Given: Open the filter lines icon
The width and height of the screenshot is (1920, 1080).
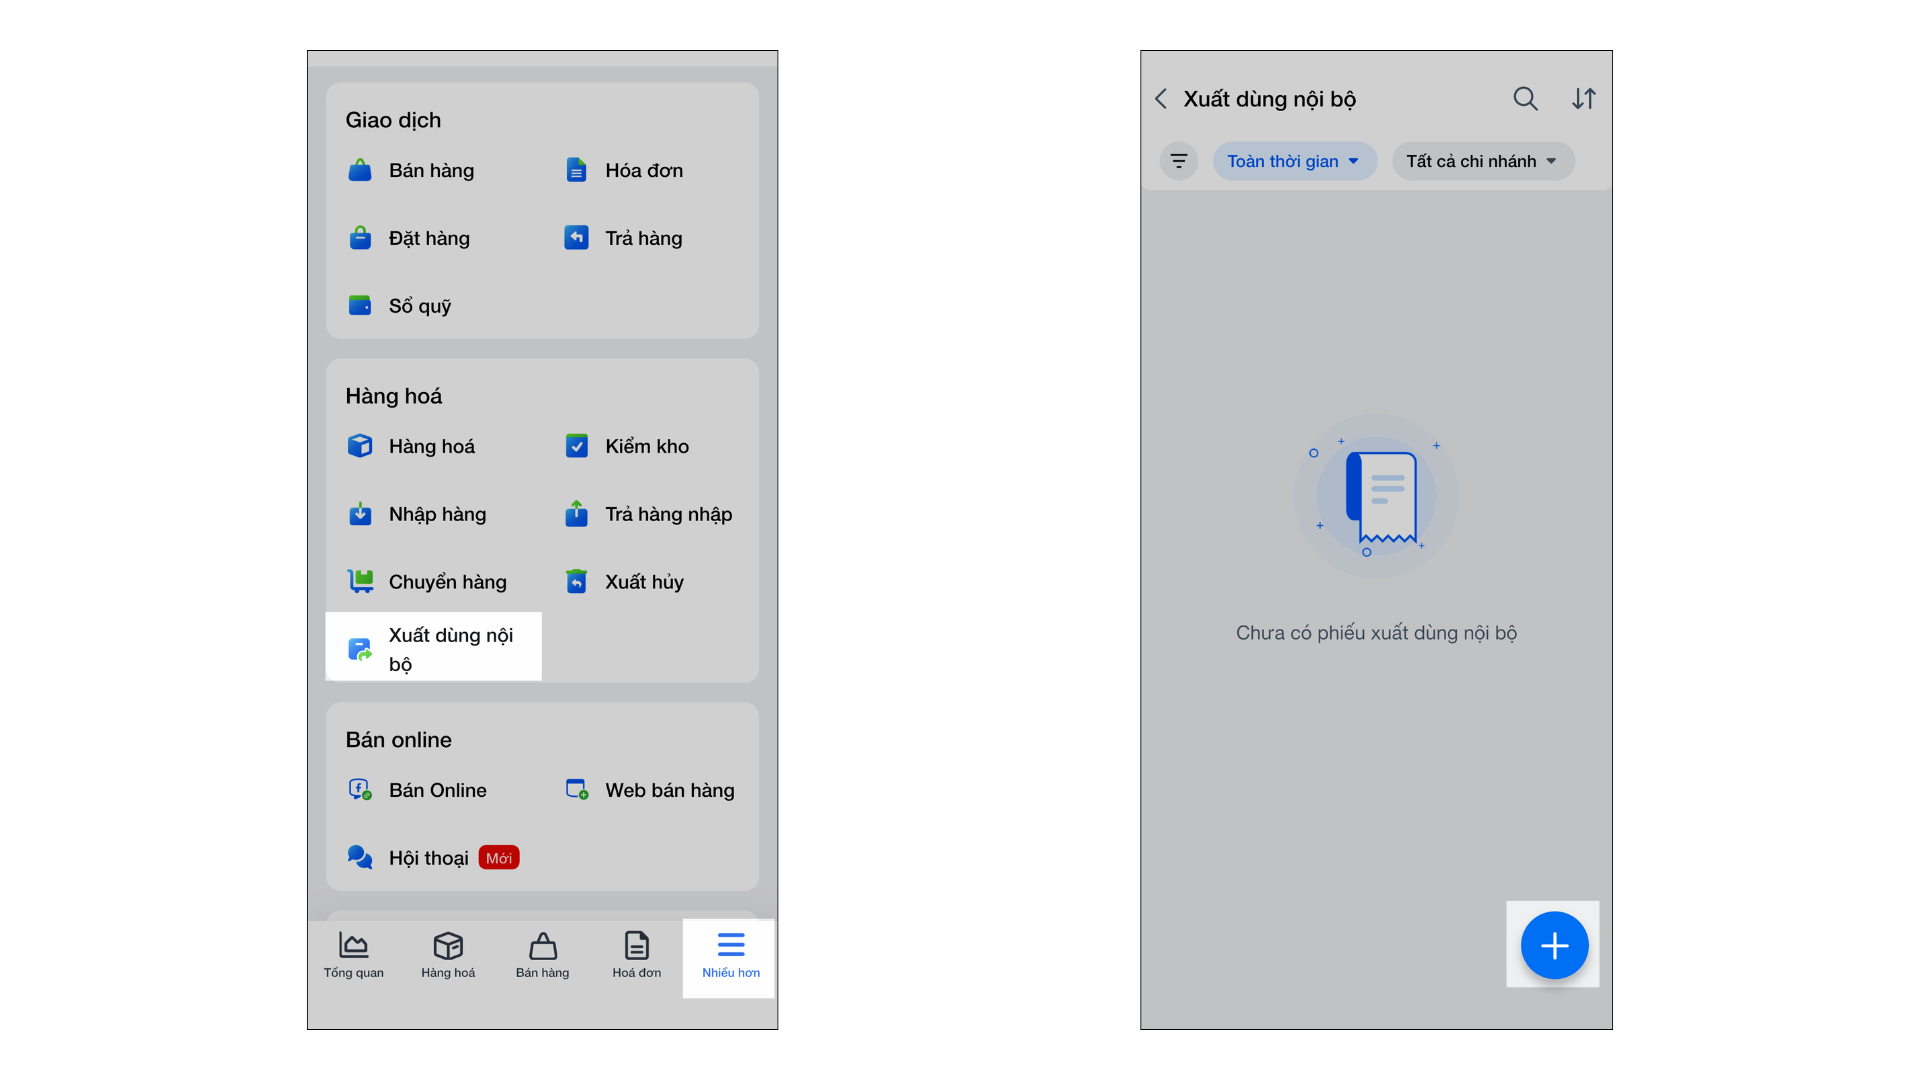Looking at the screenshot, I should click(x=1179, y=161).
